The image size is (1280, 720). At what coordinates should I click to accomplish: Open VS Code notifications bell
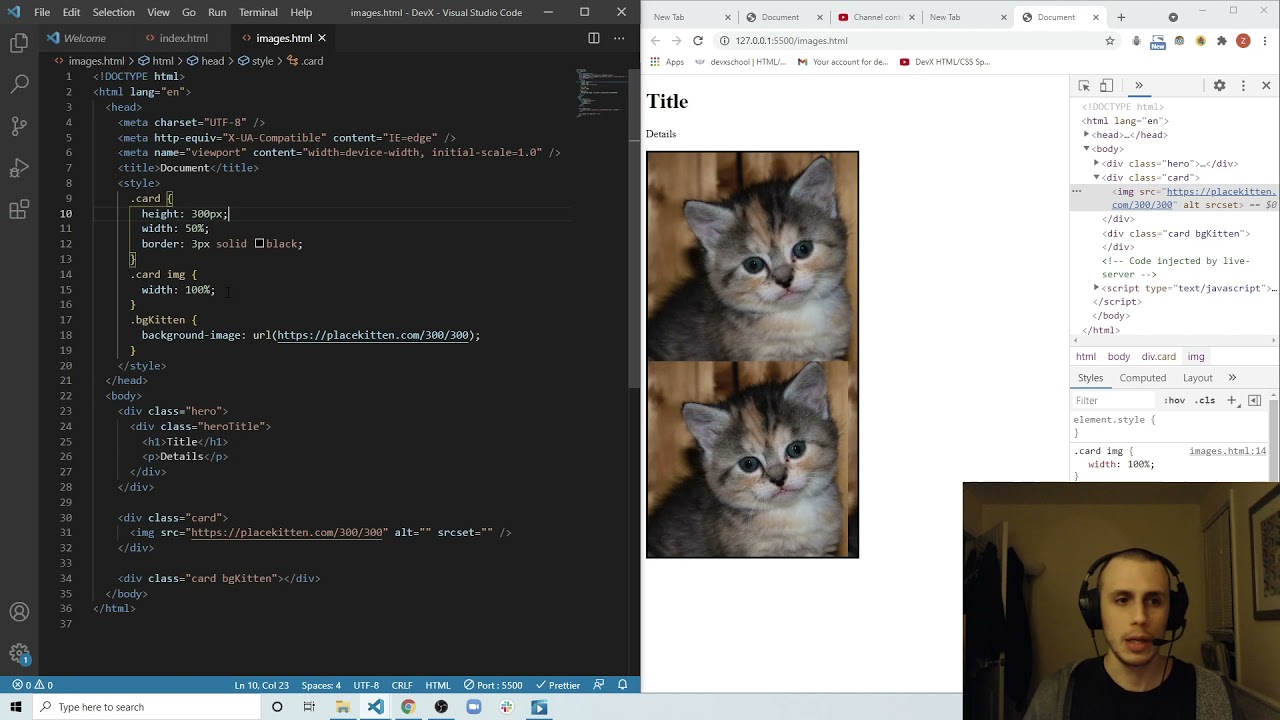coord(622,685)
